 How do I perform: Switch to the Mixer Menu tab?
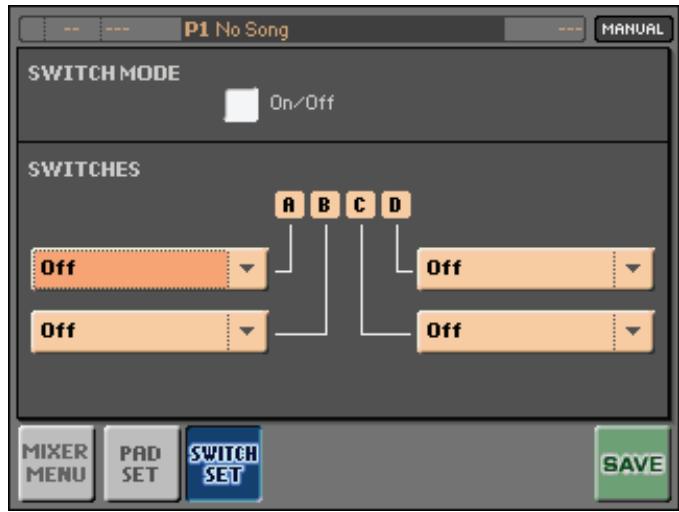click(56, 463)
